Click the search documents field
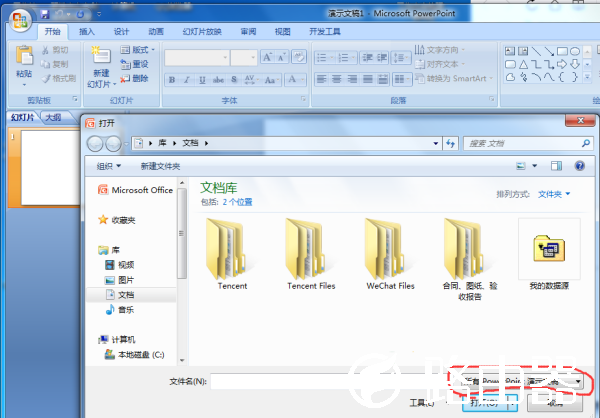 click(x=528, y=144)
